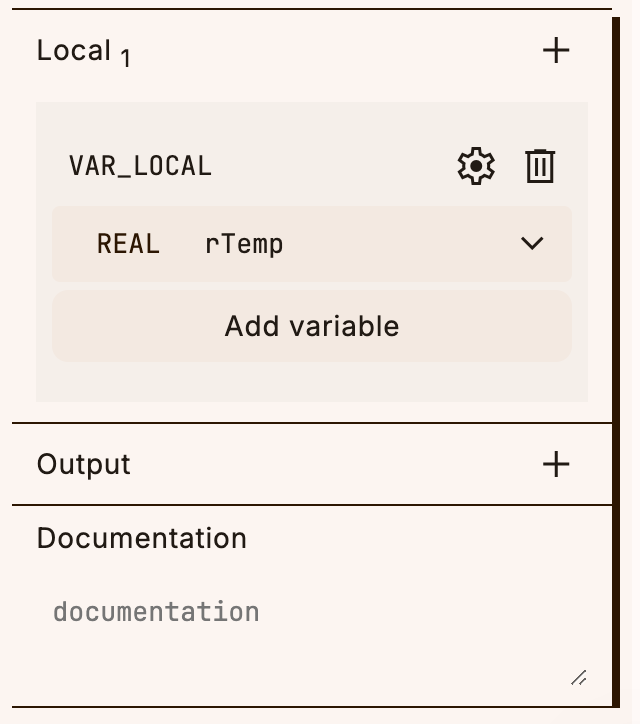
Task: Add a new Output variable block
Action: (556, 464)
